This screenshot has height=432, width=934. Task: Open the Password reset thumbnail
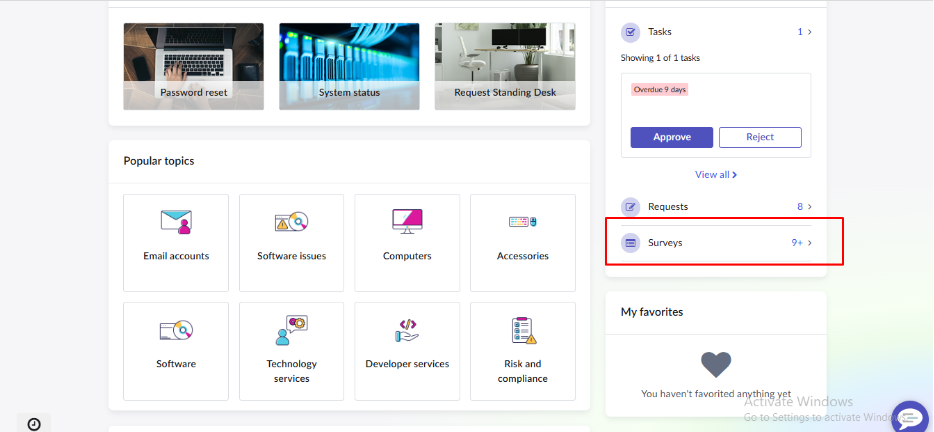click(193, 66)
